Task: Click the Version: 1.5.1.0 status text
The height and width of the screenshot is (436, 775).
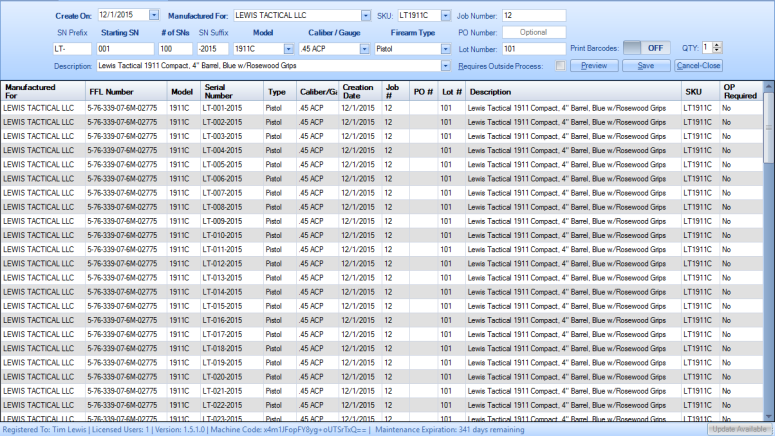Action: tap(180, 430)
